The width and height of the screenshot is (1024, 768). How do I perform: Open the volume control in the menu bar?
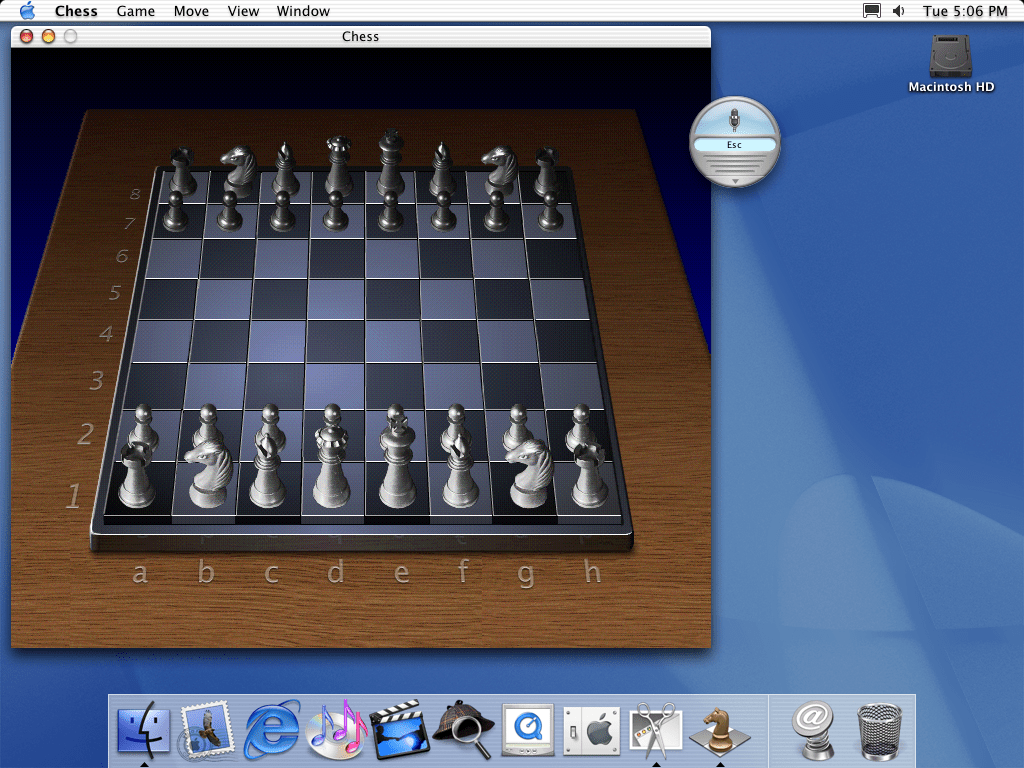tap(898, 11)
